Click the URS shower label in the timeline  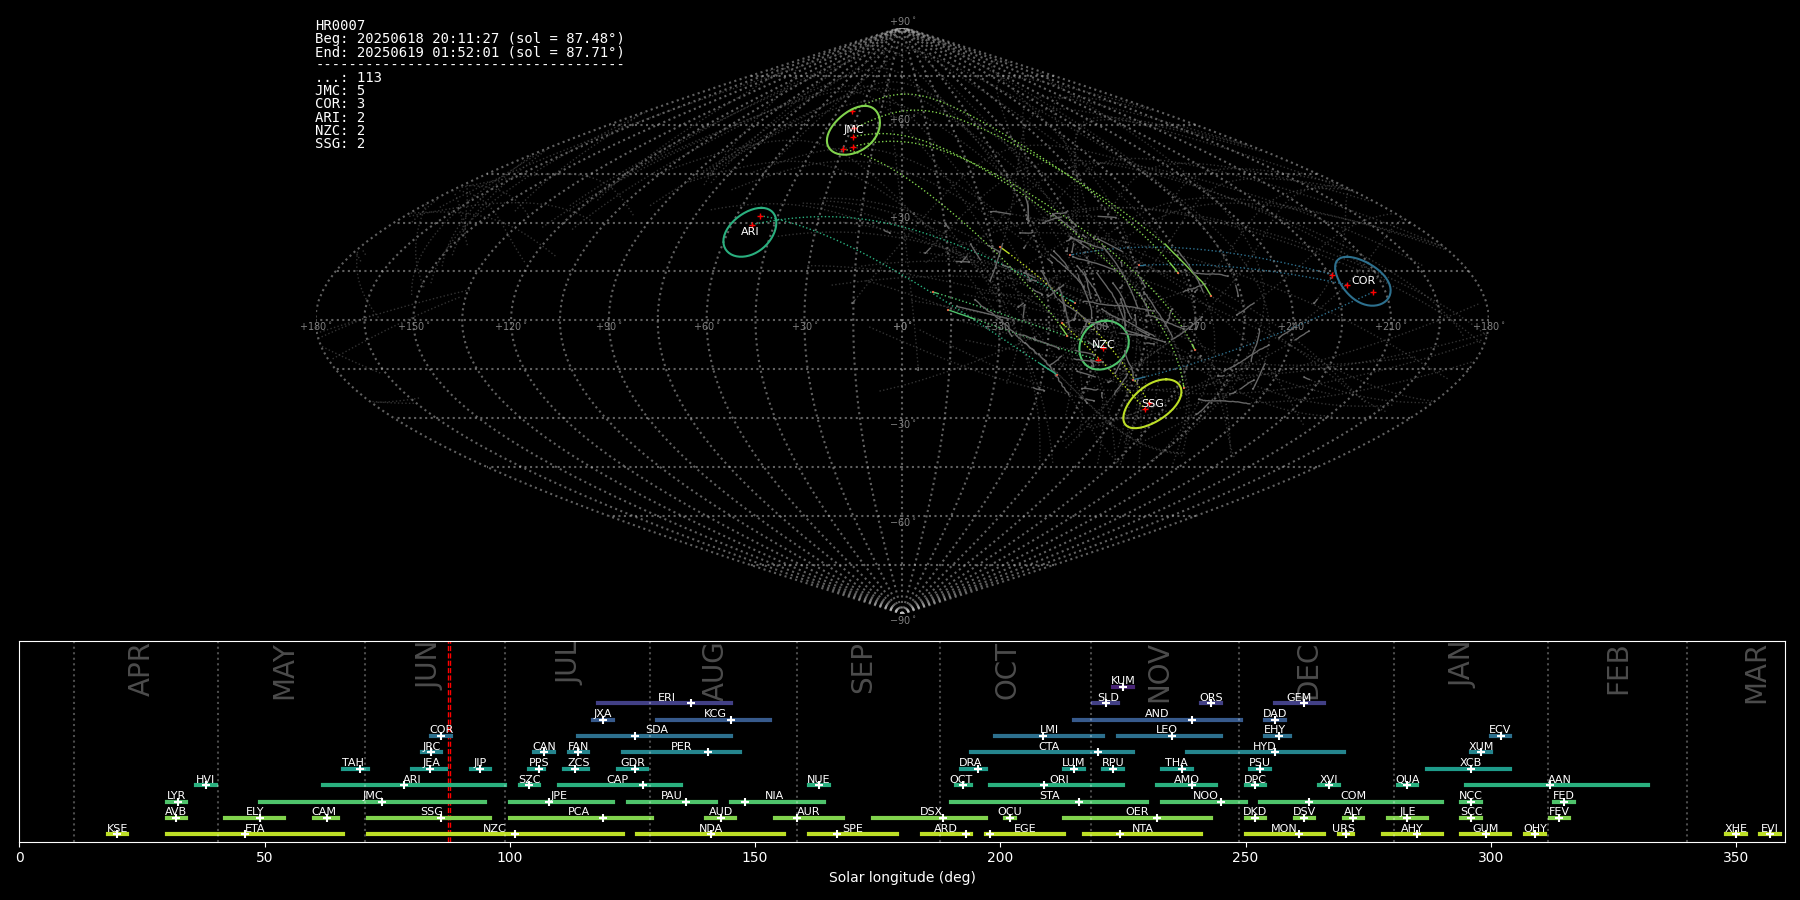(x=1344, y=829)
